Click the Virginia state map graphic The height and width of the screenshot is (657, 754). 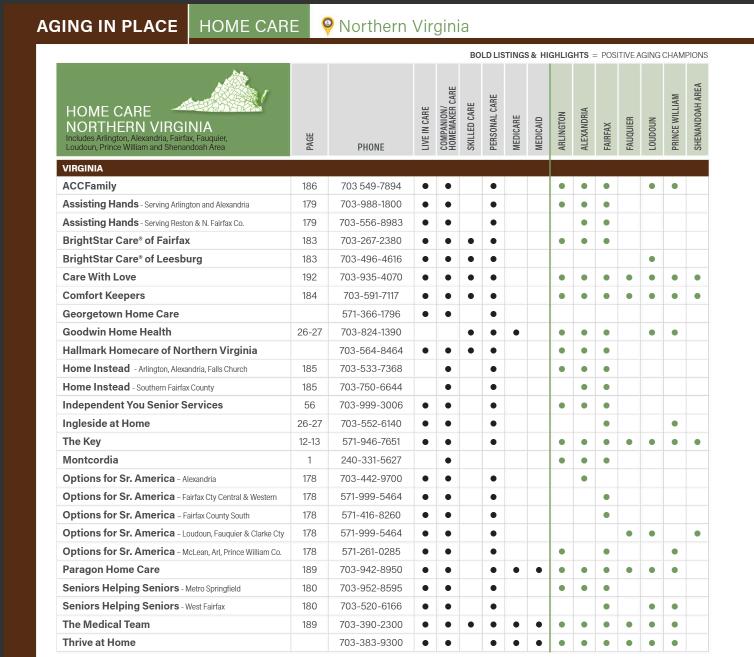pos(219,92)
